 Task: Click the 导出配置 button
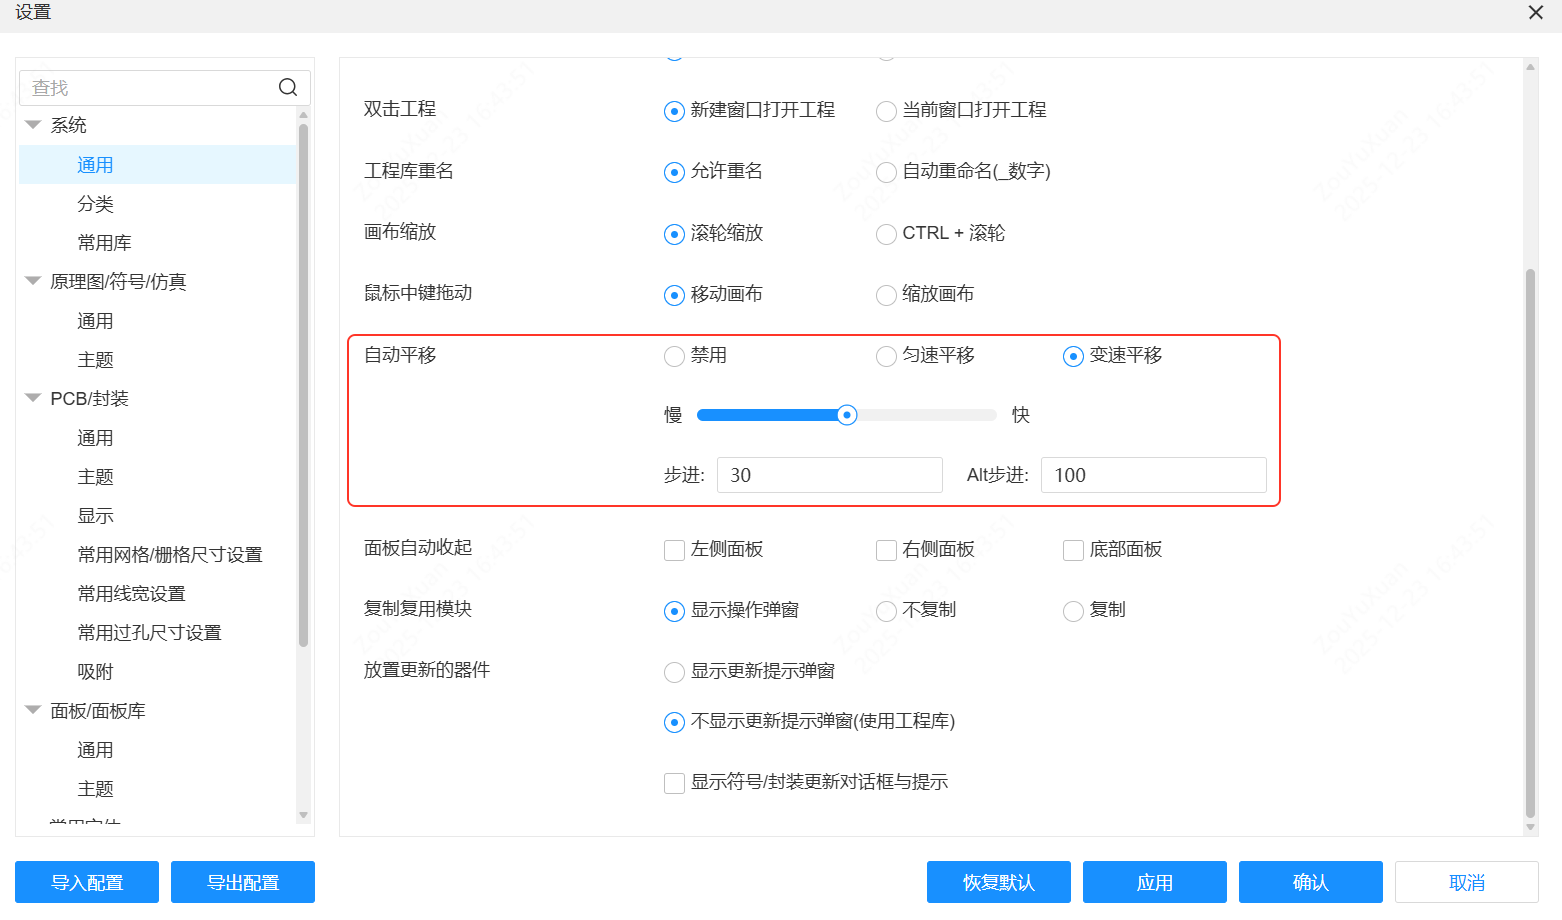coord(242,882)
